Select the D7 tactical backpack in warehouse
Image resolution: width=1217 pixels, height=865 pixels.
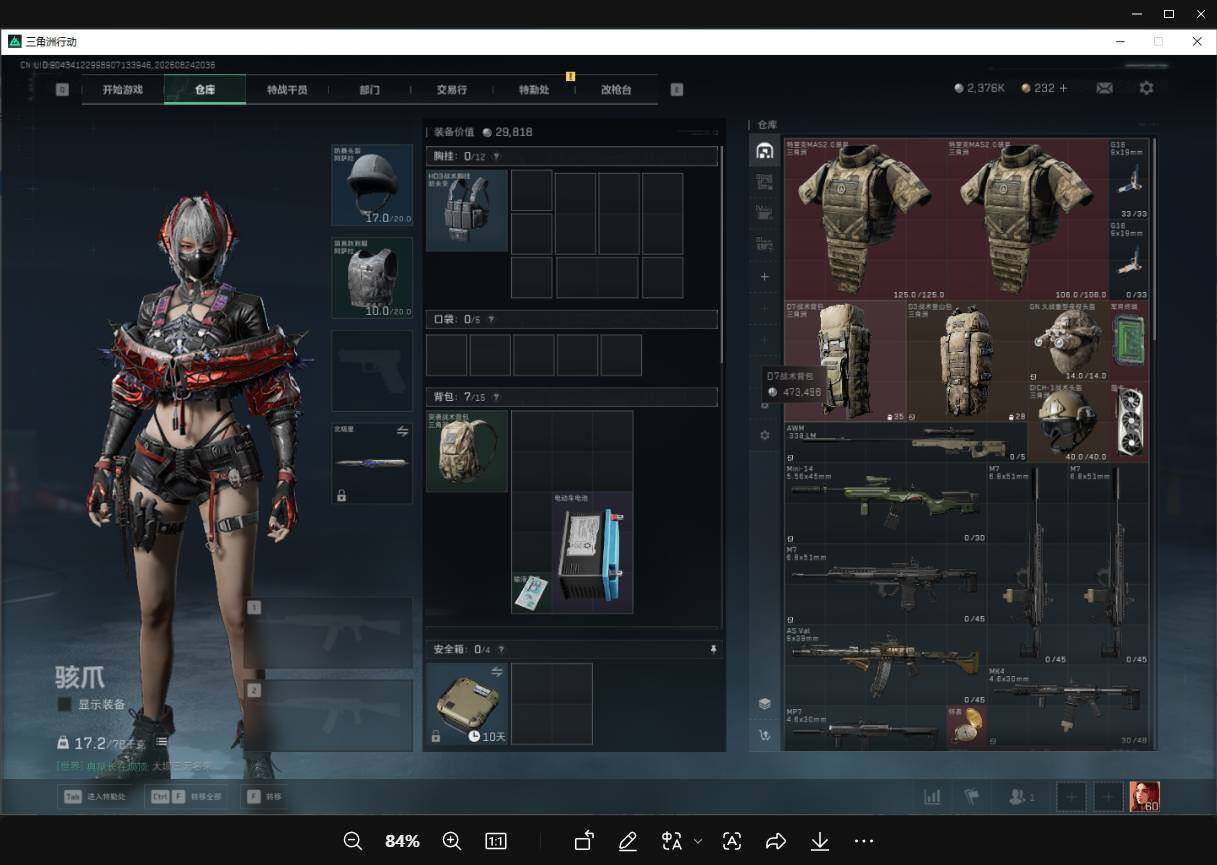(845, 361)
